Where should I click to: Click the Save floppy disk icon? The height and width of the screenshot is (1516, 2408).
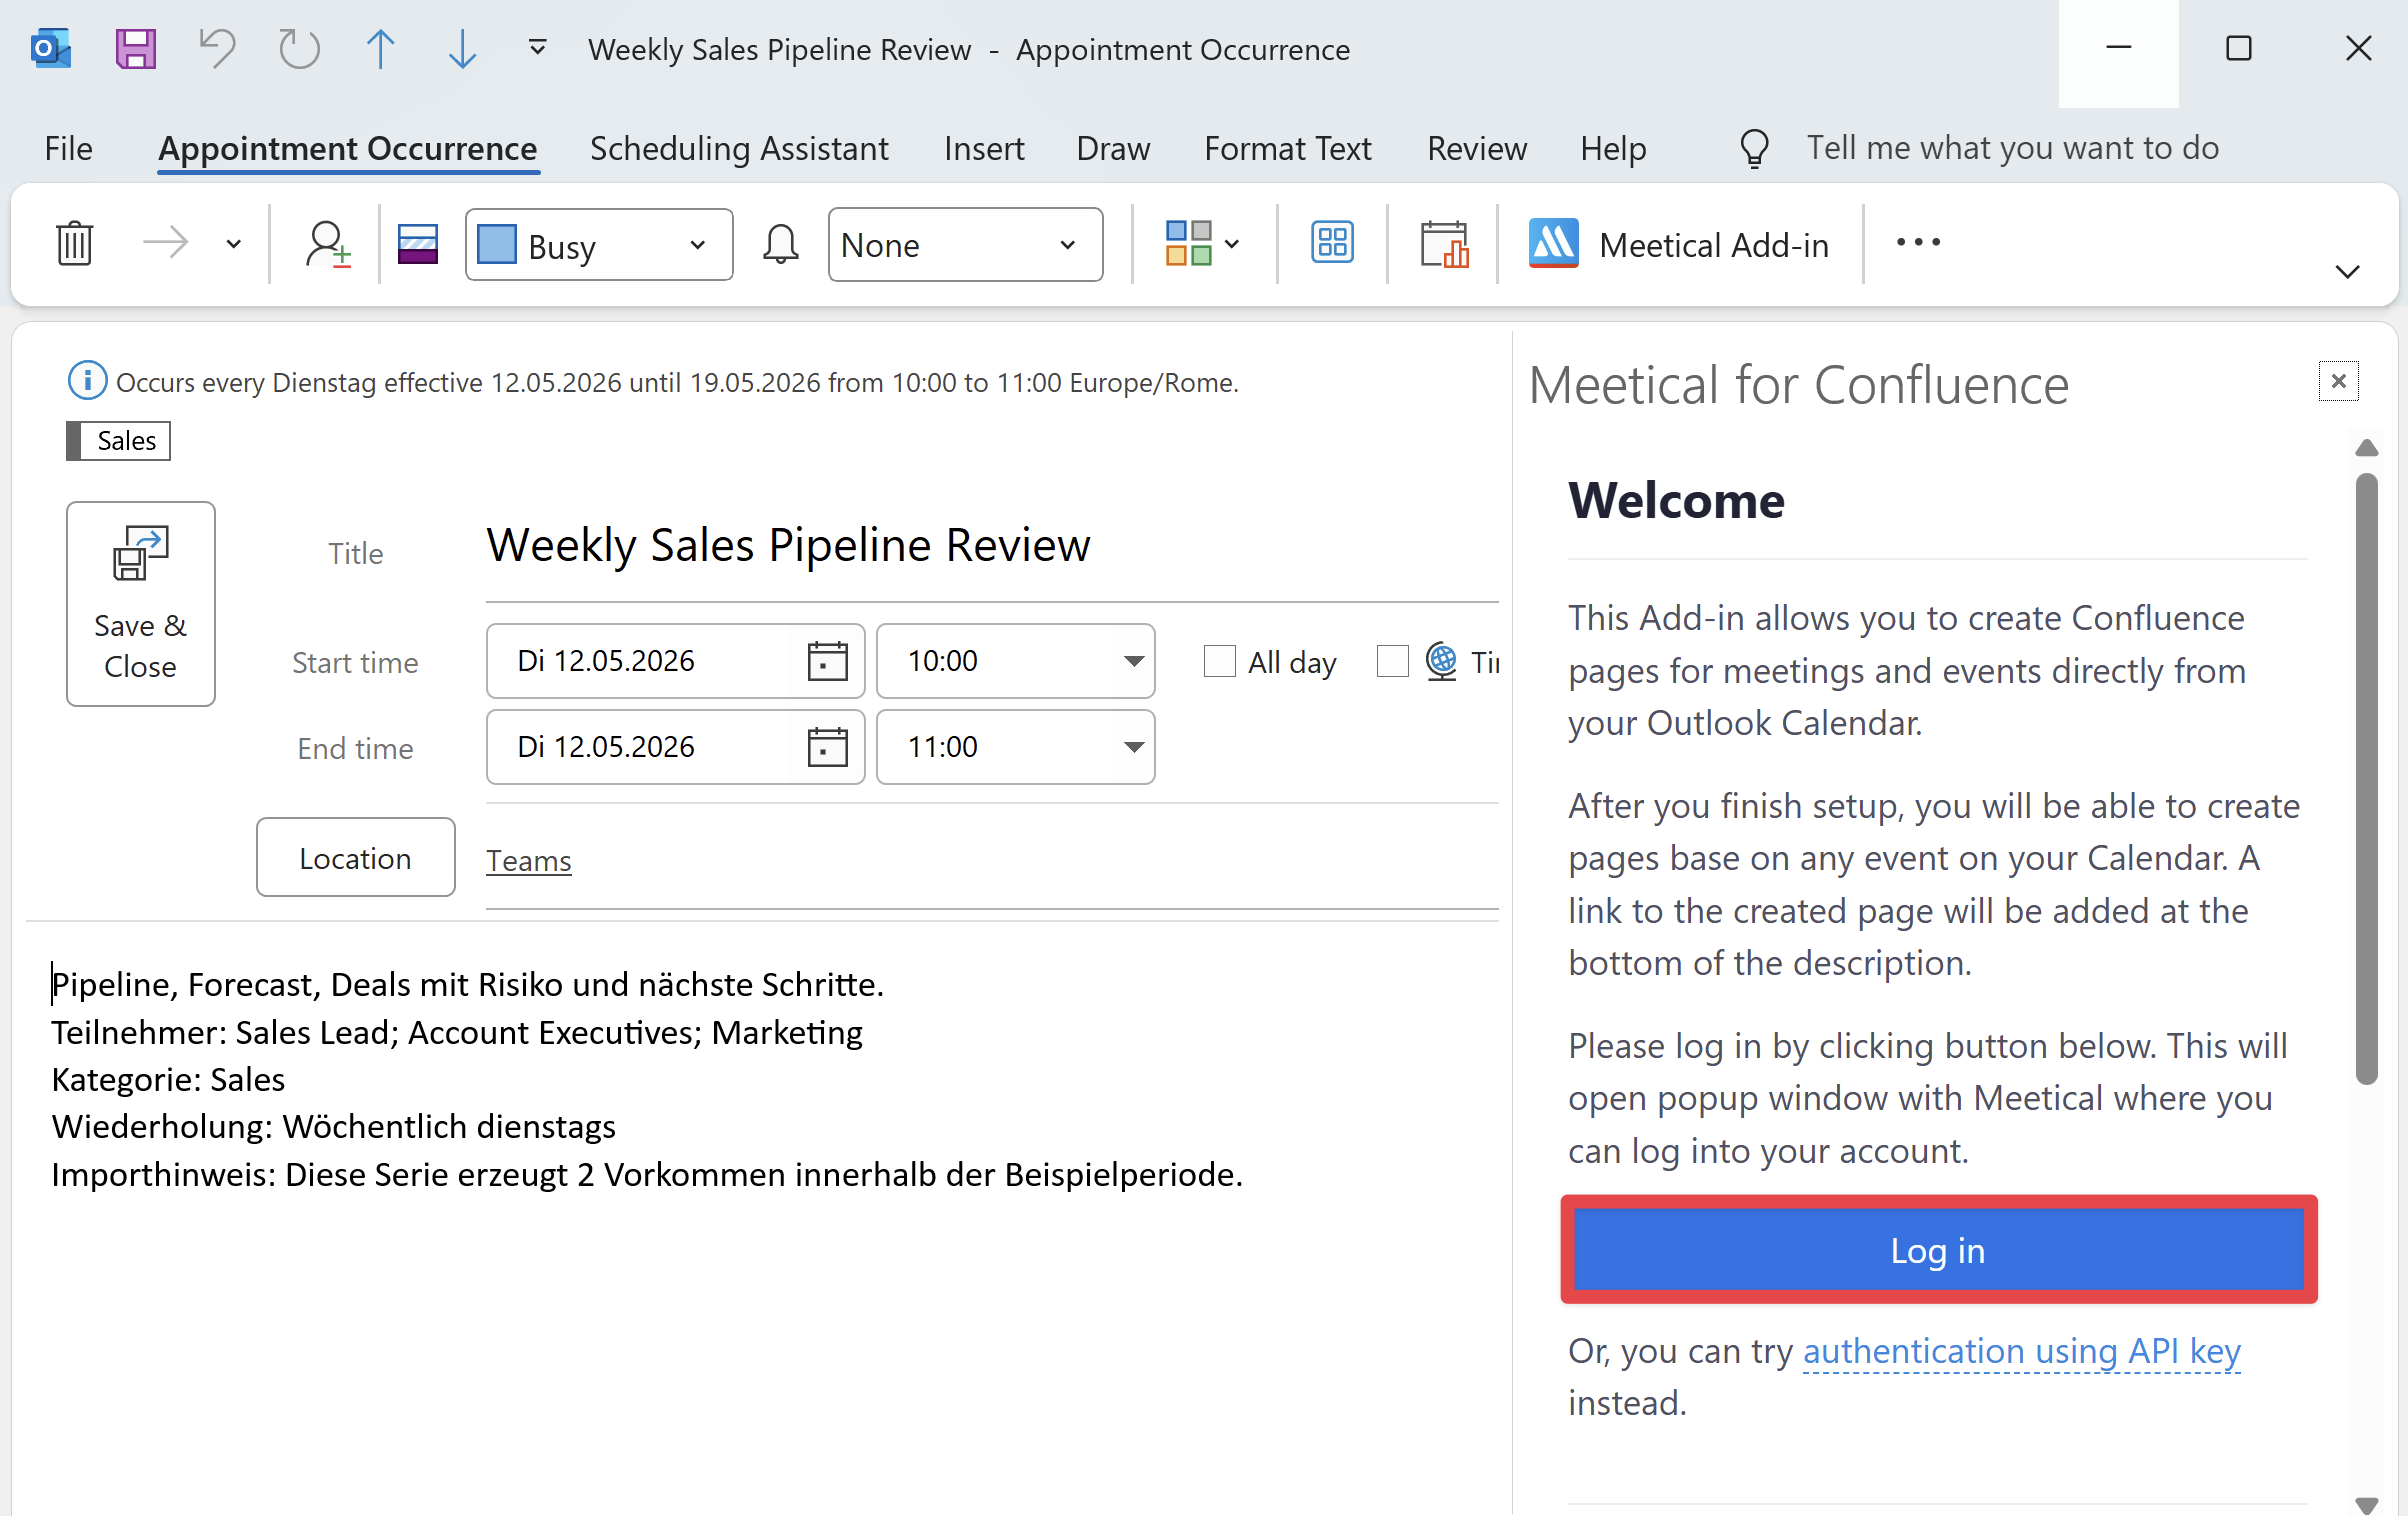click(x=136, y=49)
